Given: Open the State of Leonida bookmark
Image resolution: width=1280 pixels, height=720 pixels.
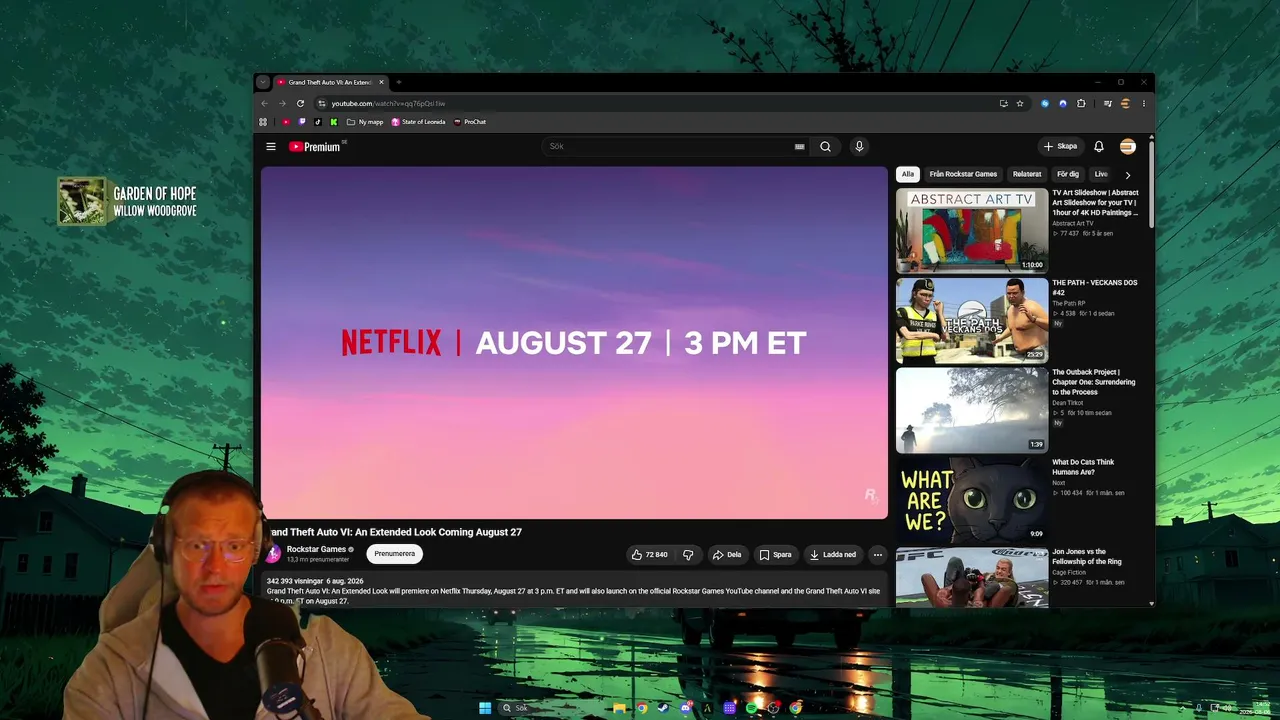Looking at the screenshot, I should 418,122.
